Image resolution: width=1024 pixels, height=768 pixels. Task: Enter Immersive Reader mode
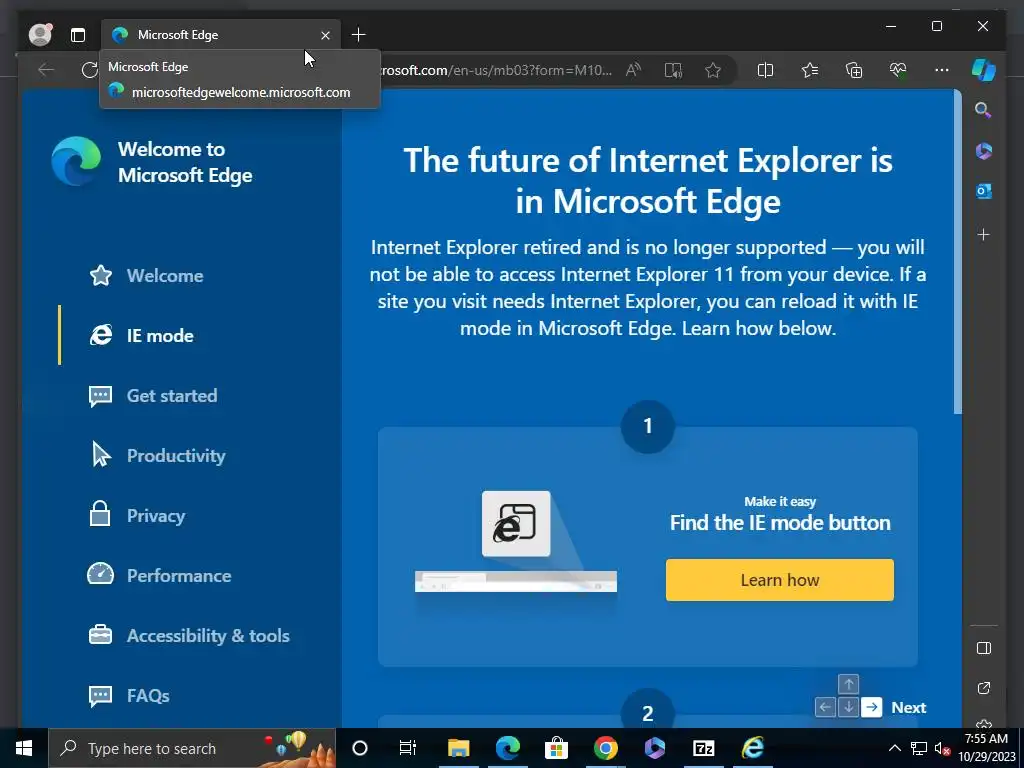[673, 70]
